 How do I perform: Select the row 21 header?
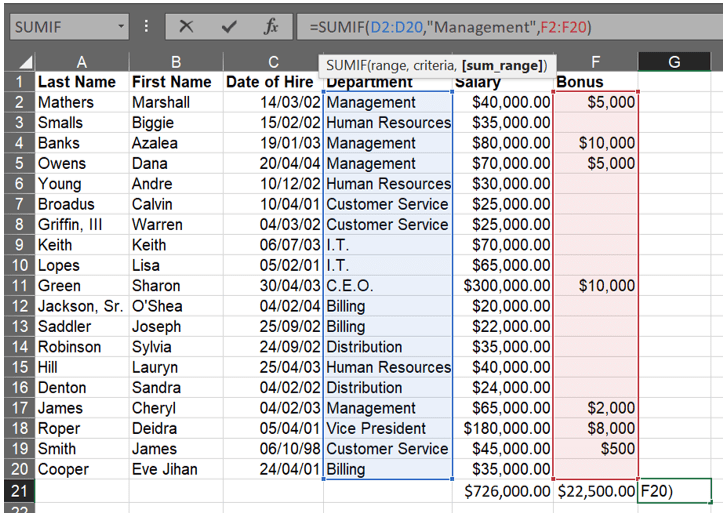(17, 490)
